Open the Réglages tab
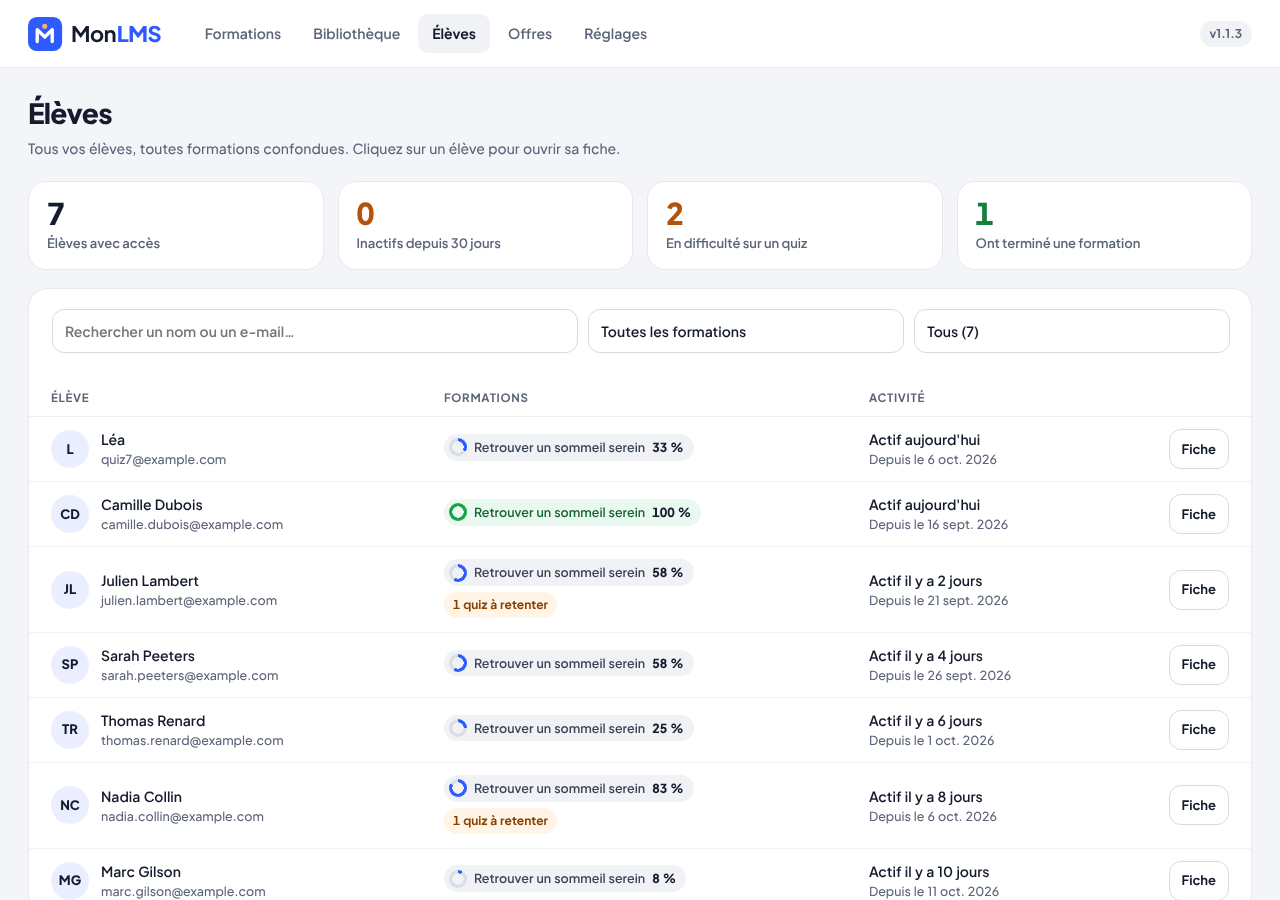Image resolution: width=1280 pixels, height=900 pixels. pos(616,34)
